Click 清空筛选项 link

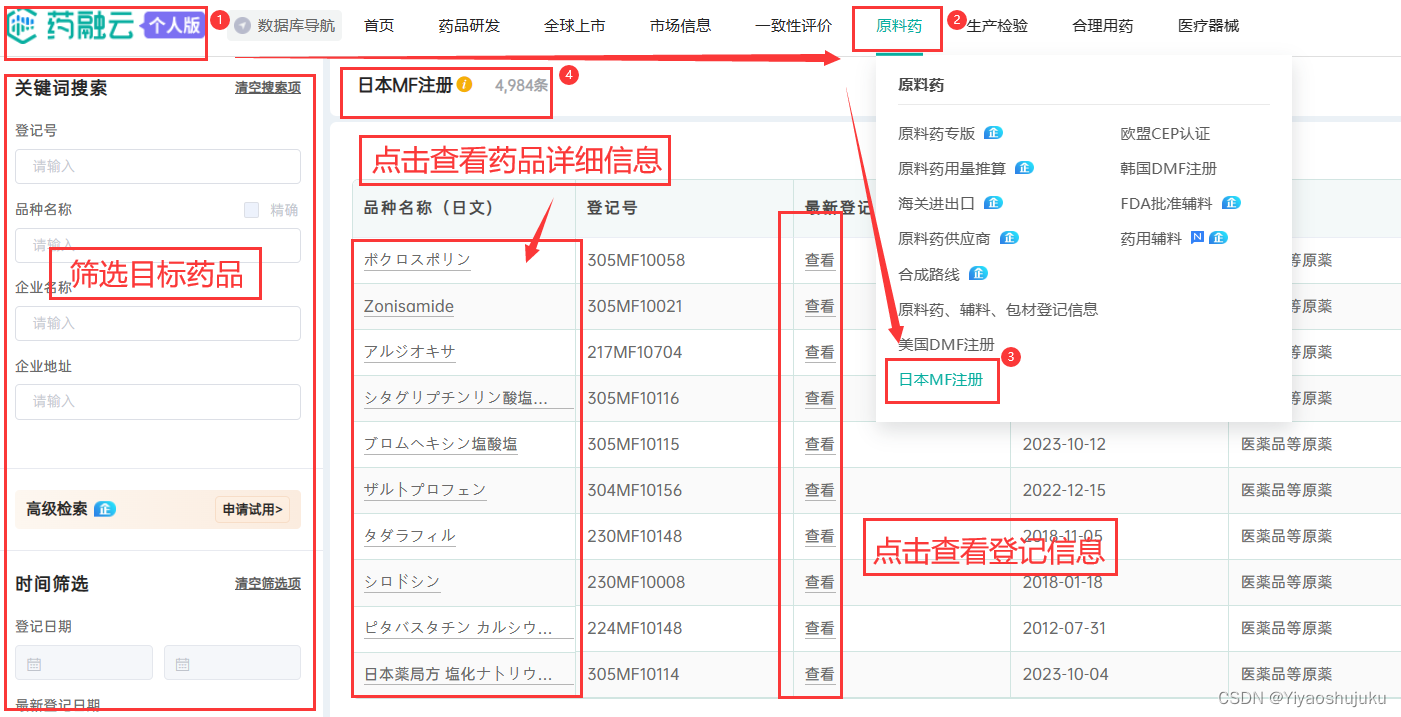point(268,584)
